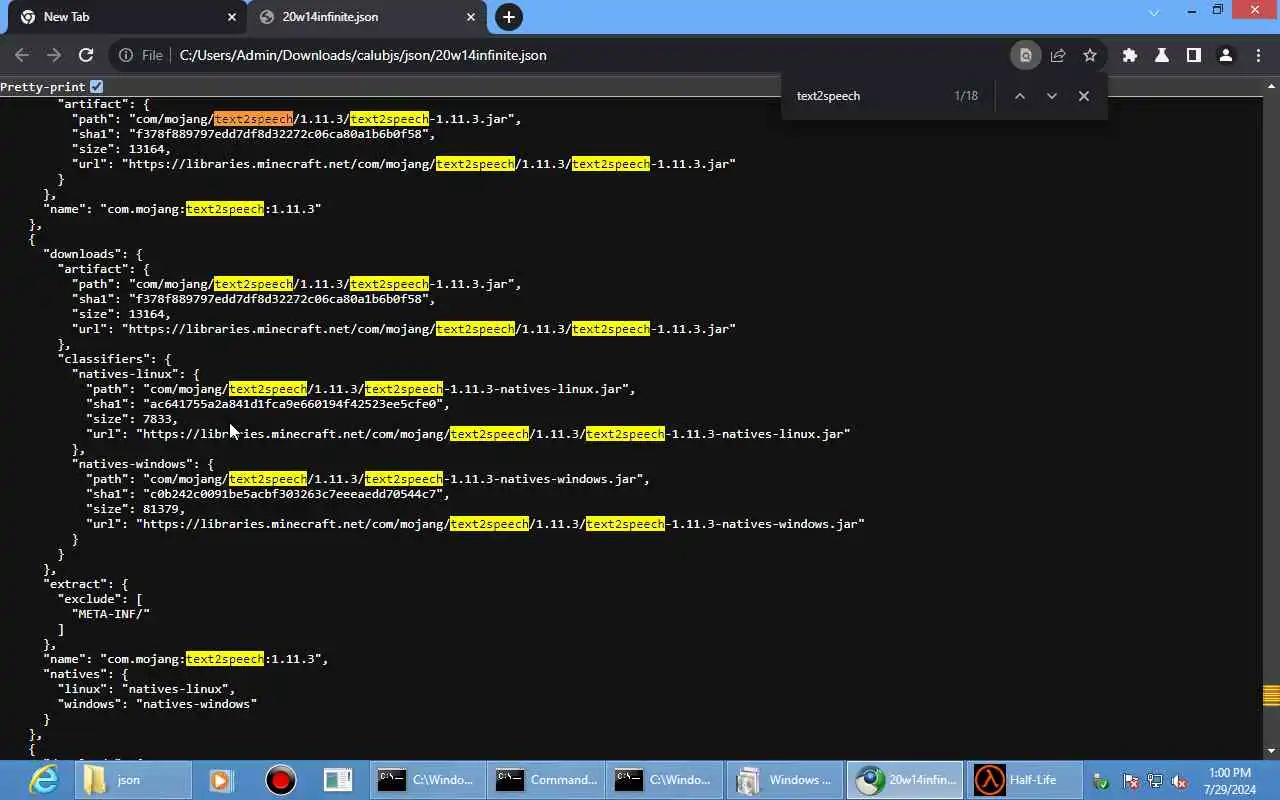
Task: Jump to next text2speech match
Action: (1051, 96)
